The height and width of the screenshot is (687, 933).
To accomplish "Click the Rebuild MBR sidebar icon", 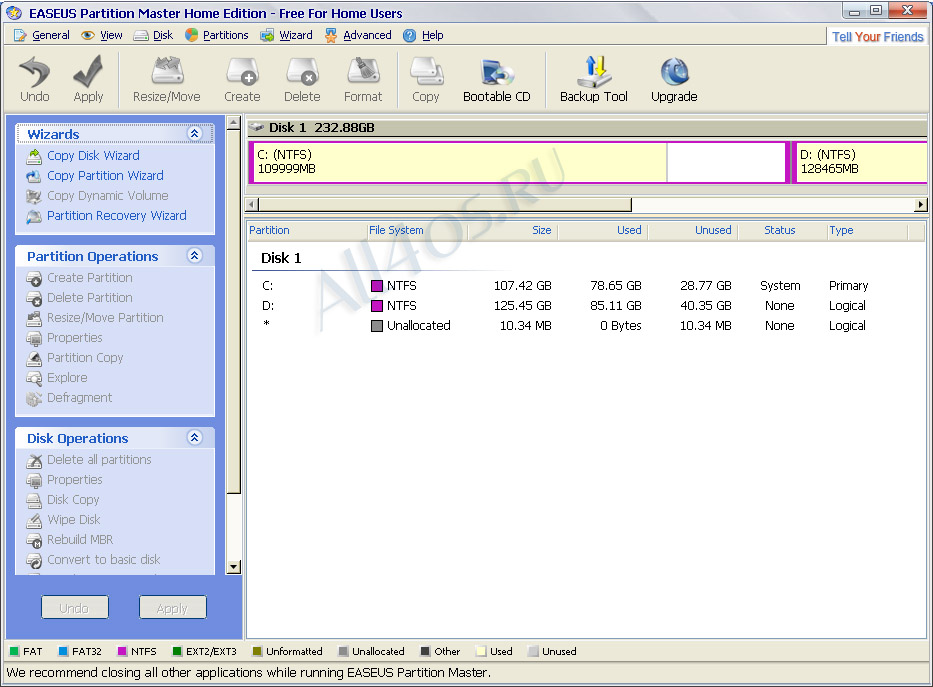I will coord(34,540).
